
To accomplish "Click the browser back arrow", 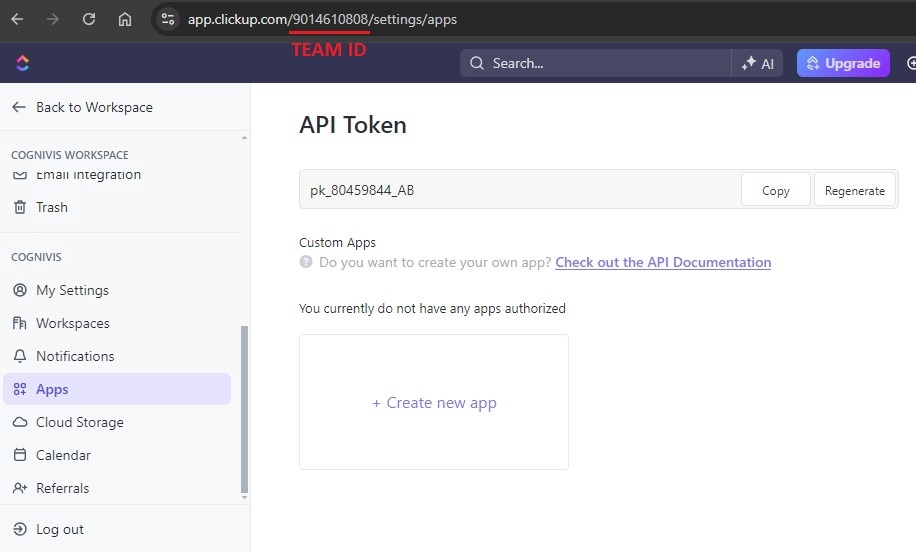I will 17,19.
